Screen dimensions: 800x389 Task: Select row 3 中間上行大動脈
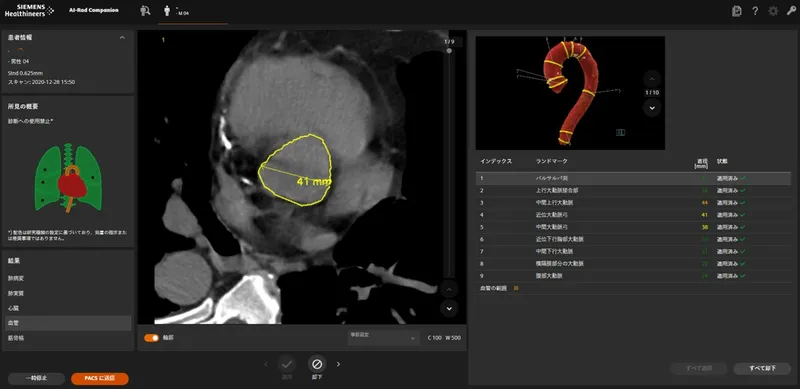click(x=633, y=203)
